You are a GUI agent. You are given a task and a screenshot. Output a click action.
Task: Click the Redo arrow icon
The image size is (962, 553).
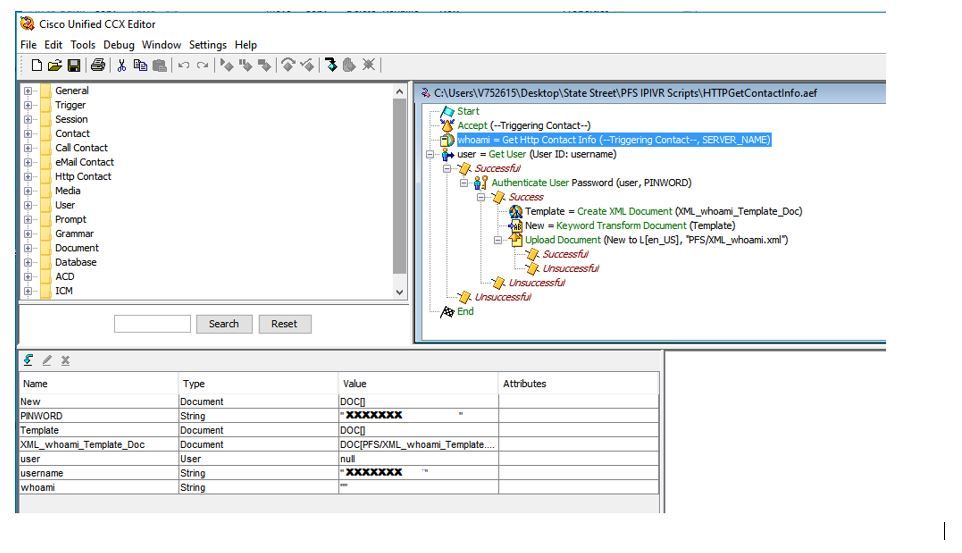[x=202, y=65]
